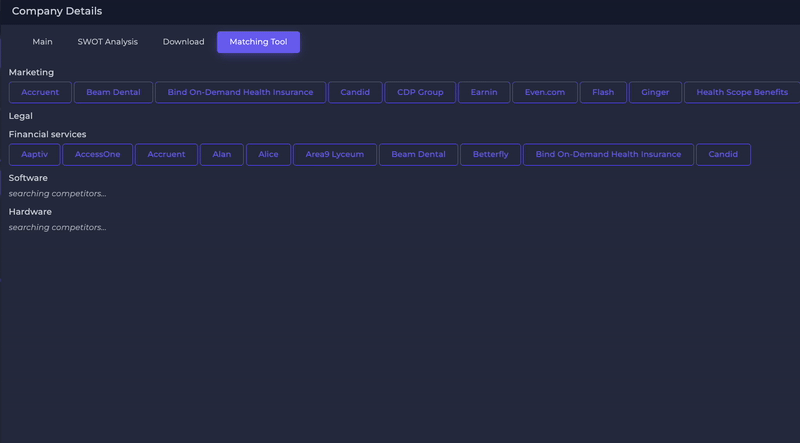Click the Legal section heading
The height and width of the screenshot is (443, 800).
pyautogui.click(x=20, y=116)
